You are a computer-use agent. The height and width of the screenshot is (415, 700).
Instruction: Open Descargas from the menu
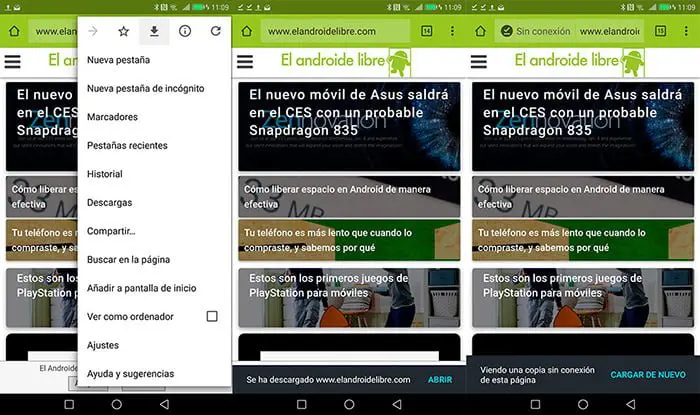point(154,203)
